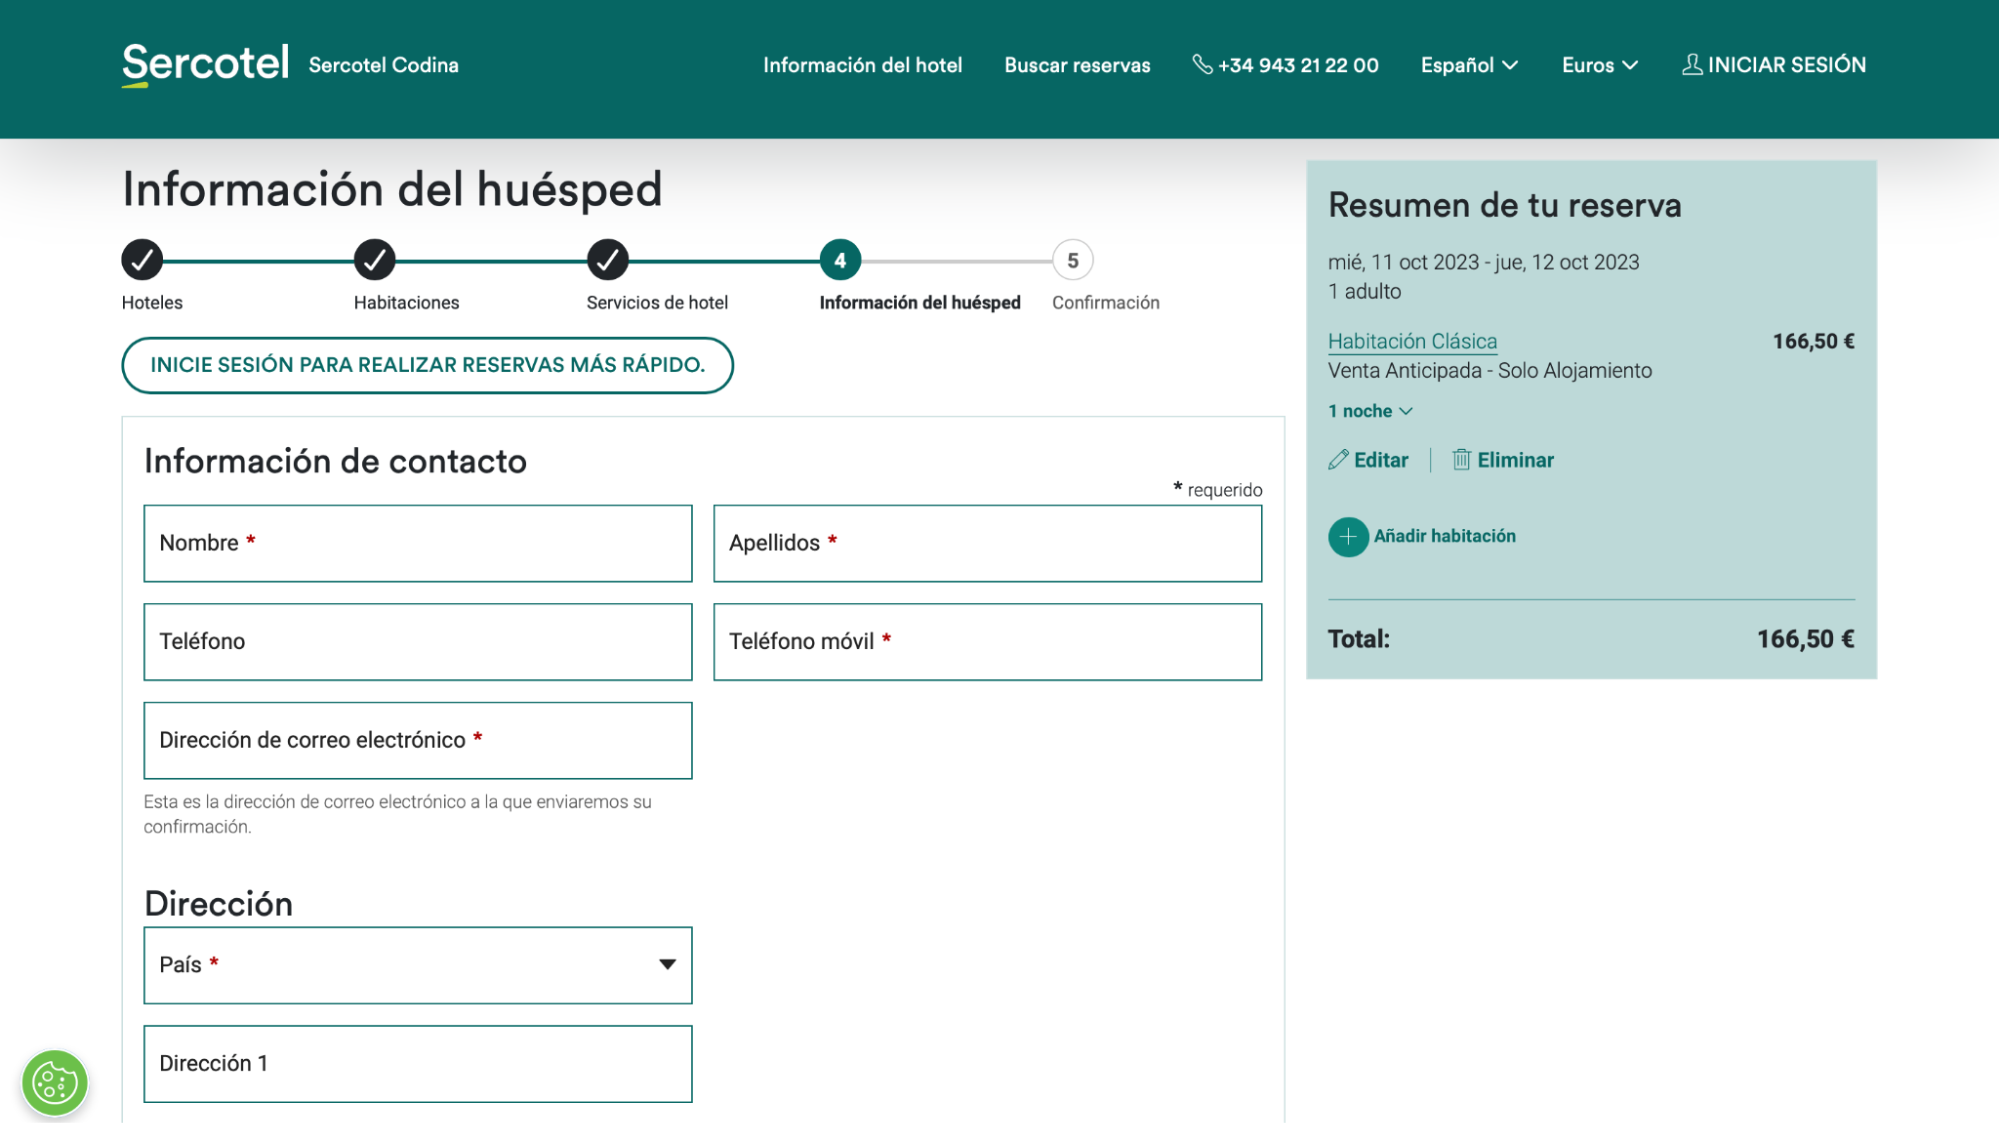
Task: Click Venta Anticipada - Solo Alojamiento text
Action: click(x=1490, y=371)
